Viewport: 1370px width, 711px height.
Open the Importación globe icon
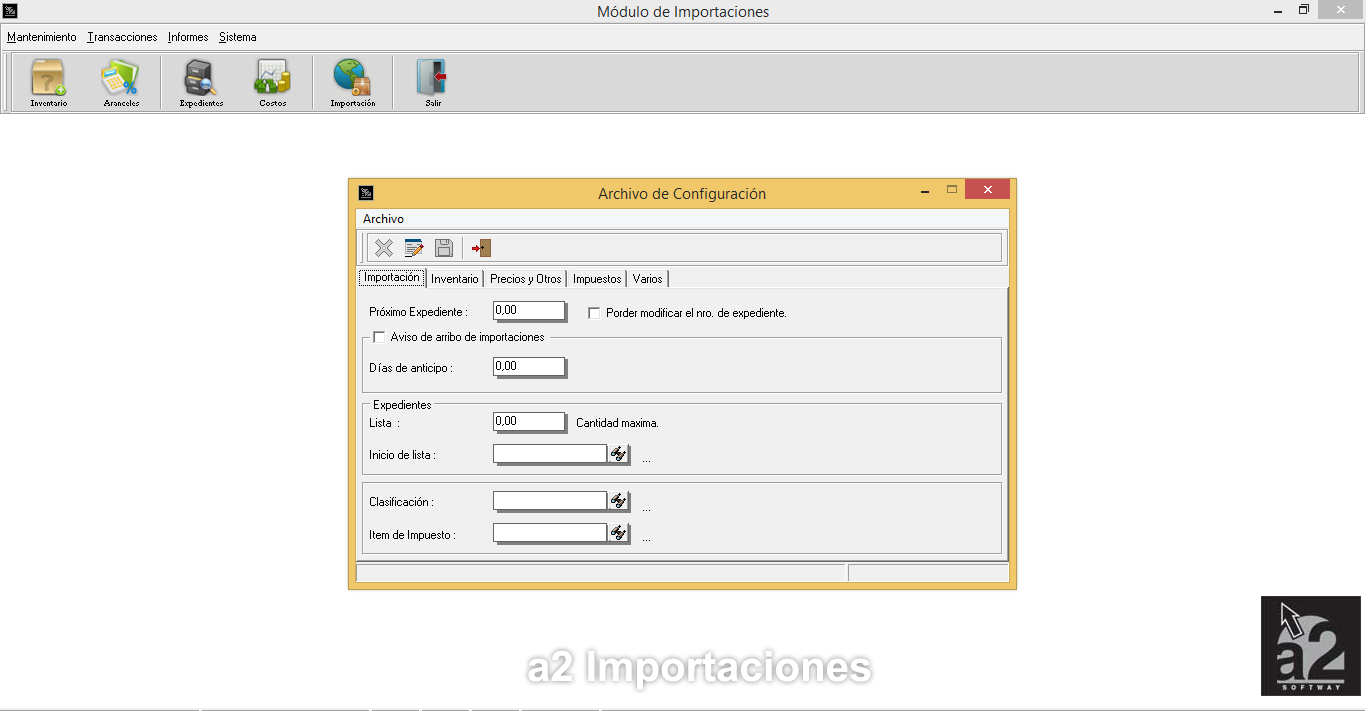point(352,83)
